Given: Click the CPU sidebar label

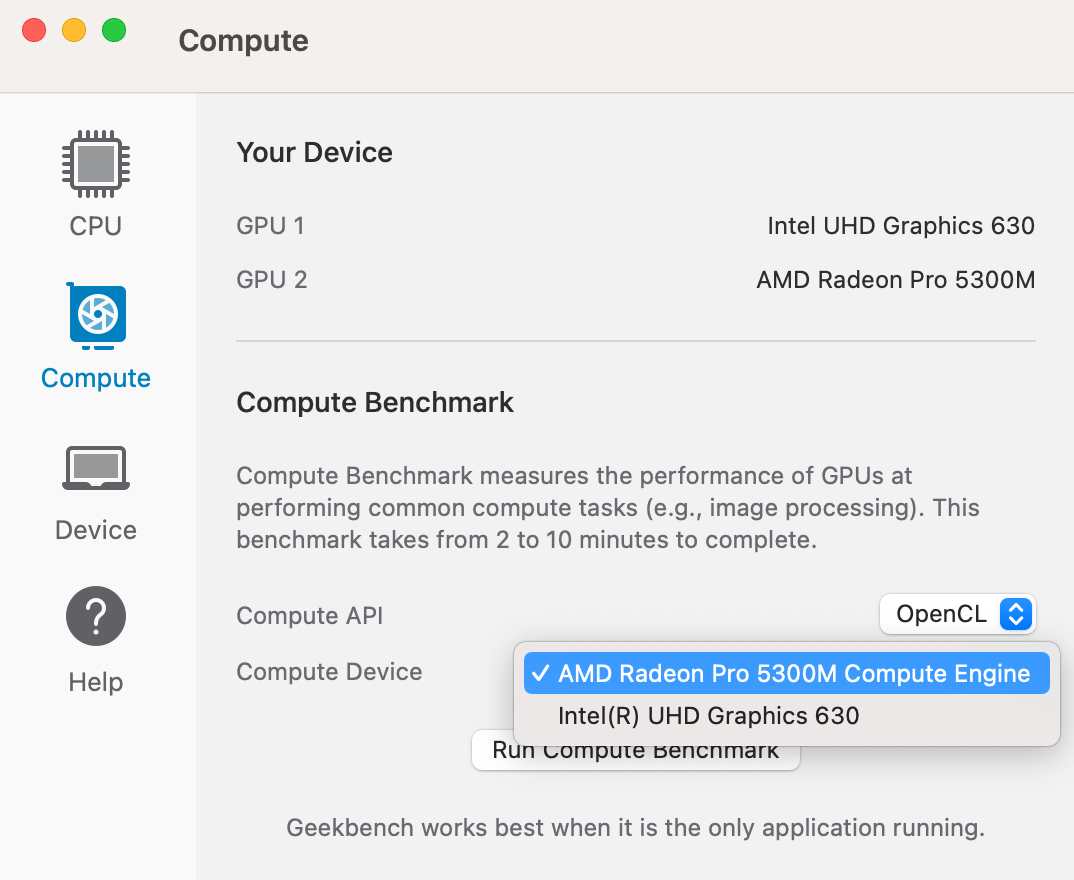Looking at the screenshot, I should (x=96, y=226).
